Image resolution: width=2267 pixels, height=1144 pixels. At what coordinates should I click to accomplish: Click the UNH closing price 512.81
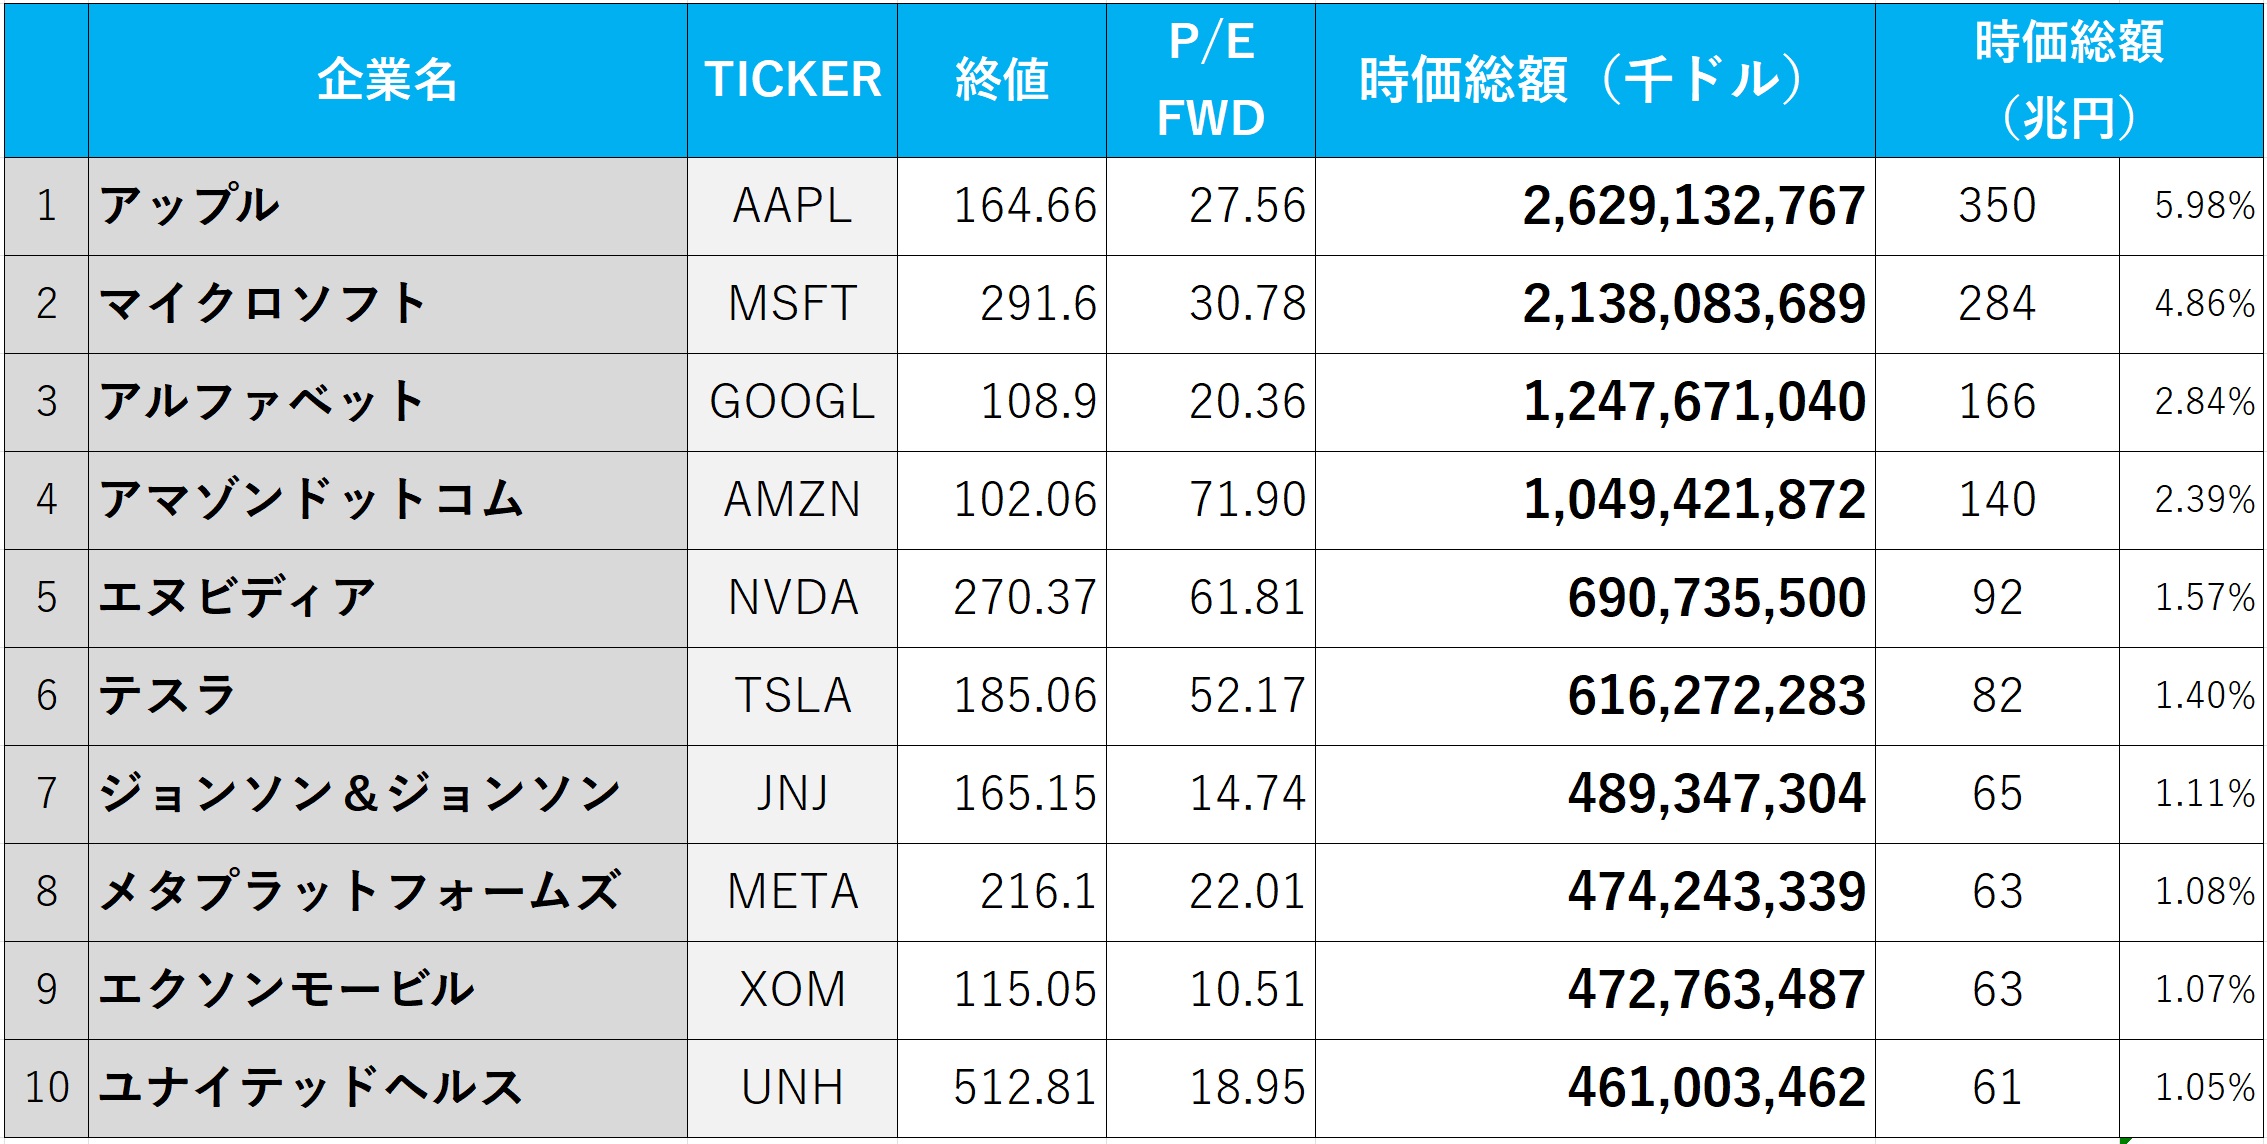tap(1024, 1088)
